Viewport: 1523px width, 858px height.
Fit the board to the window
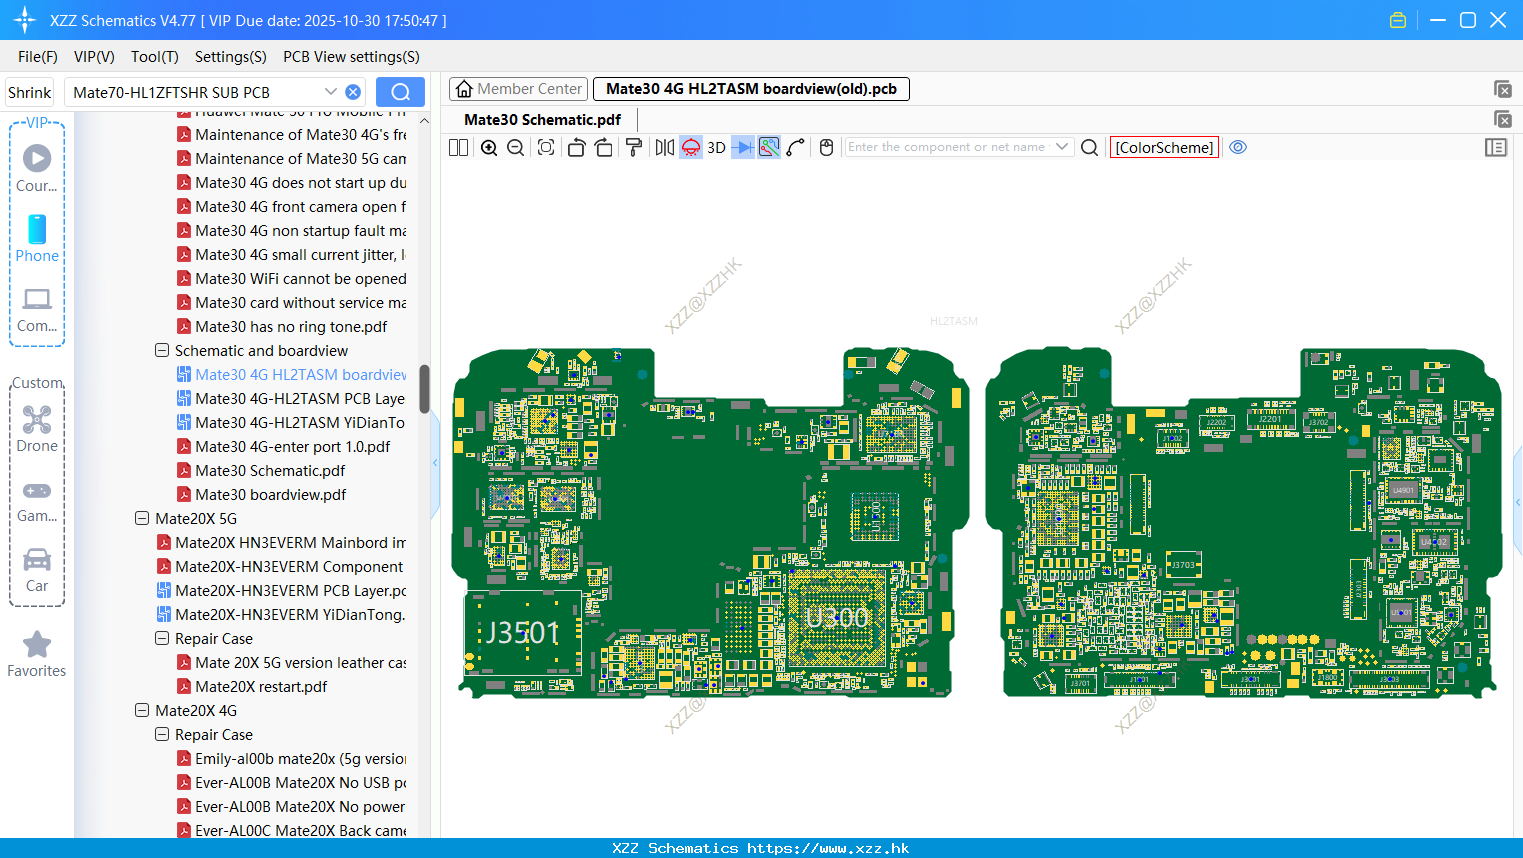pos(546,147)
